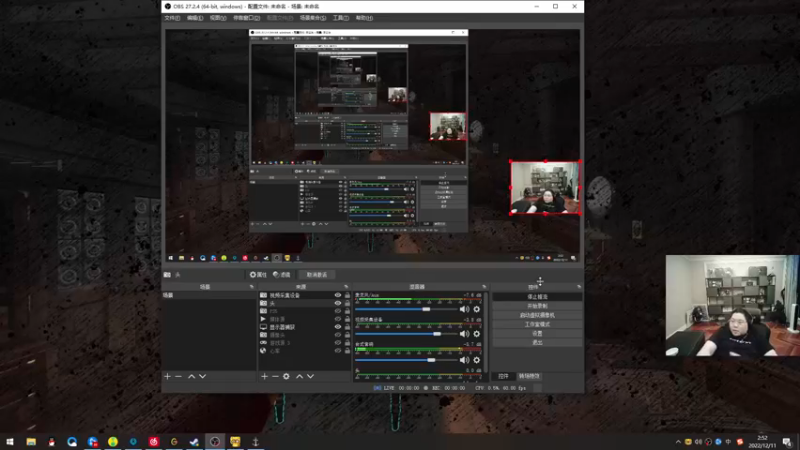Remove the selected scene with the minus icon
The width and height of the screenshot is (800, 450).
[x=178, y=377]
